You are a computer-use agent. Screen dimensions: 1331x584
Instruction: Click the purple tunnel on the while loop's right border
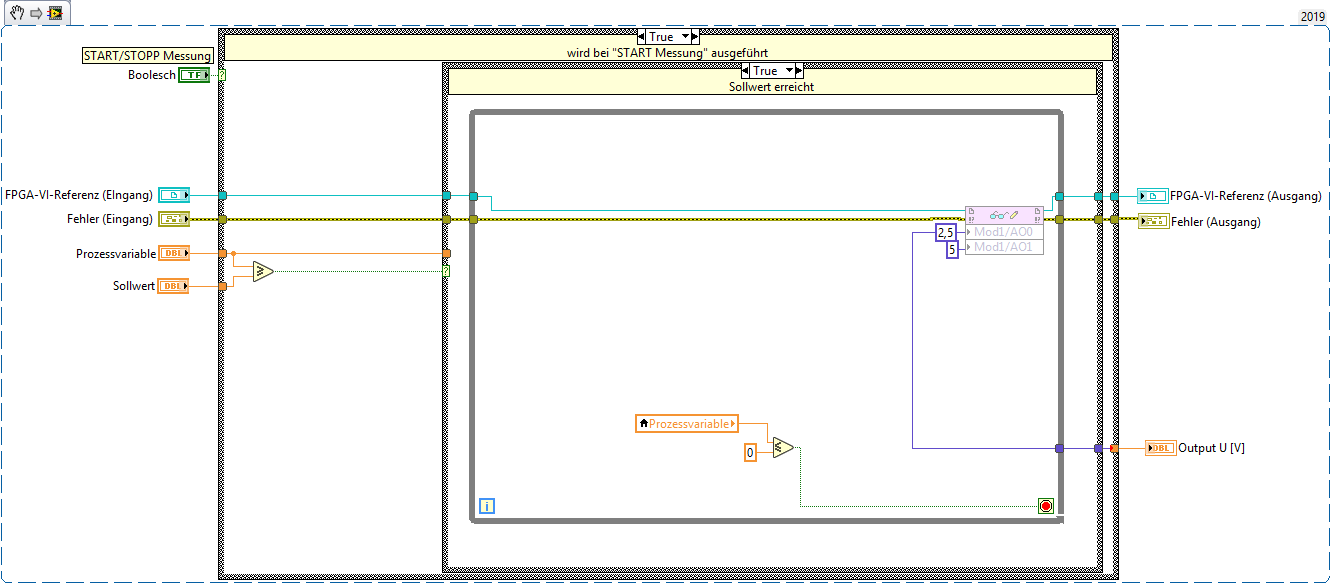(1059, 448)
